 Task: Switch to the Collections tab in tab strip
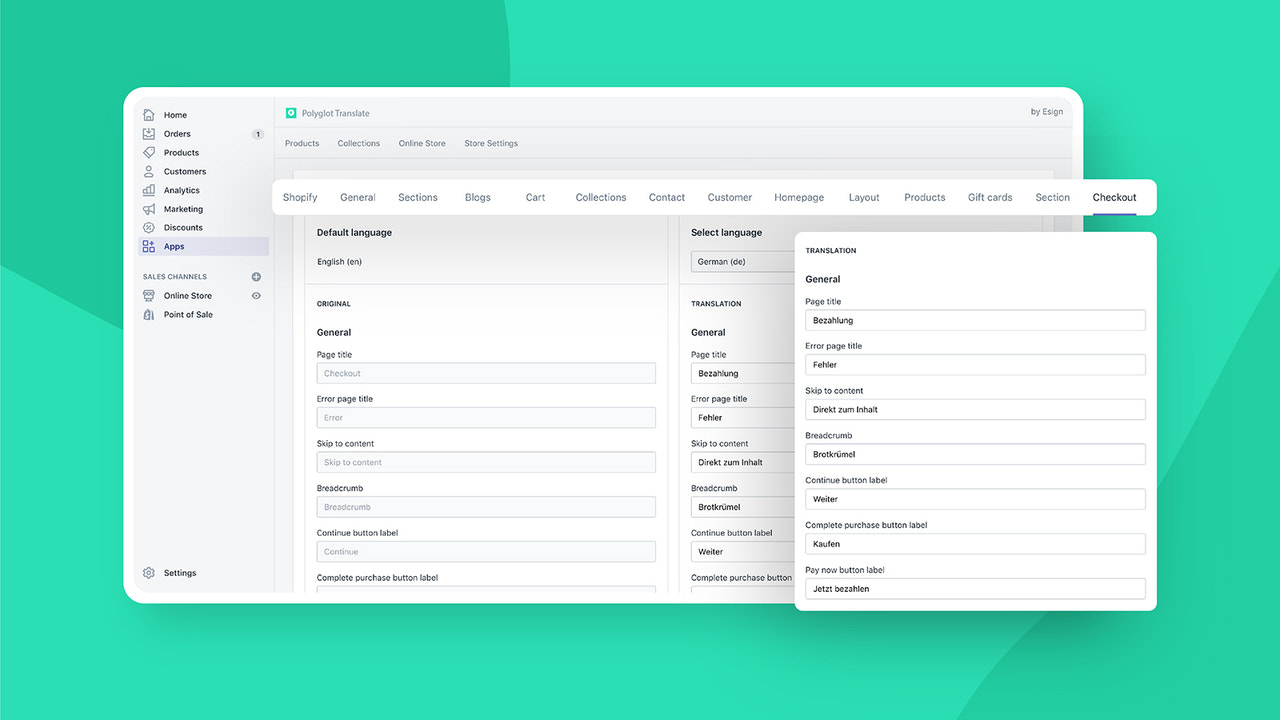pyautogui.click(x=601, y=197)
